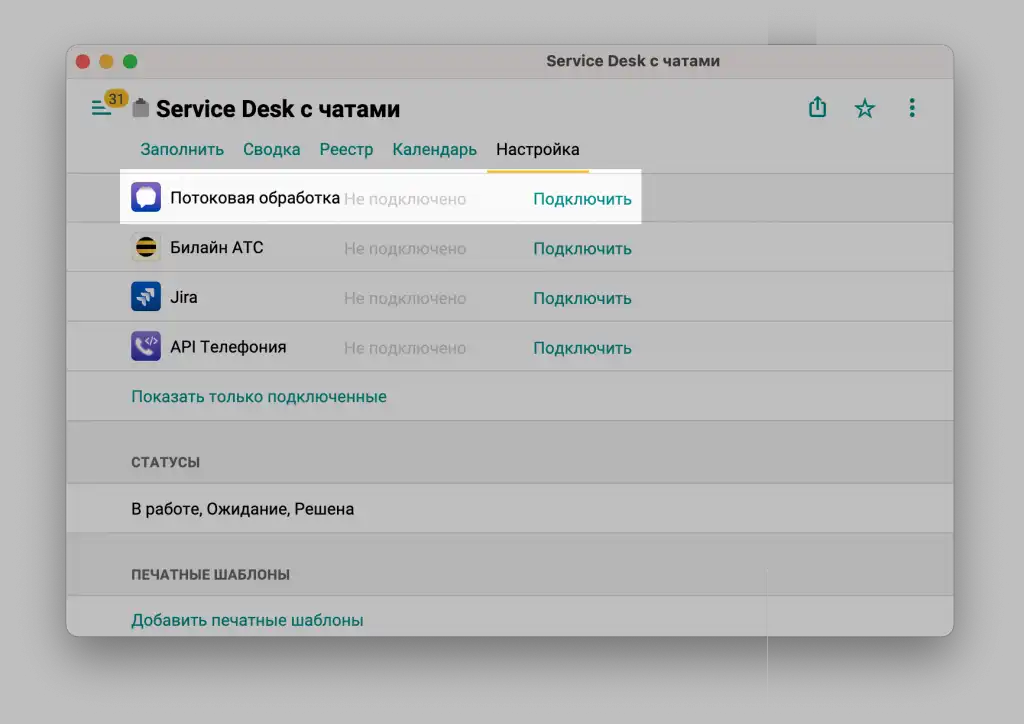Open the three-dot more options menu
The width and height of the screenshot is (1024, 724).
[x=912, y=108]
